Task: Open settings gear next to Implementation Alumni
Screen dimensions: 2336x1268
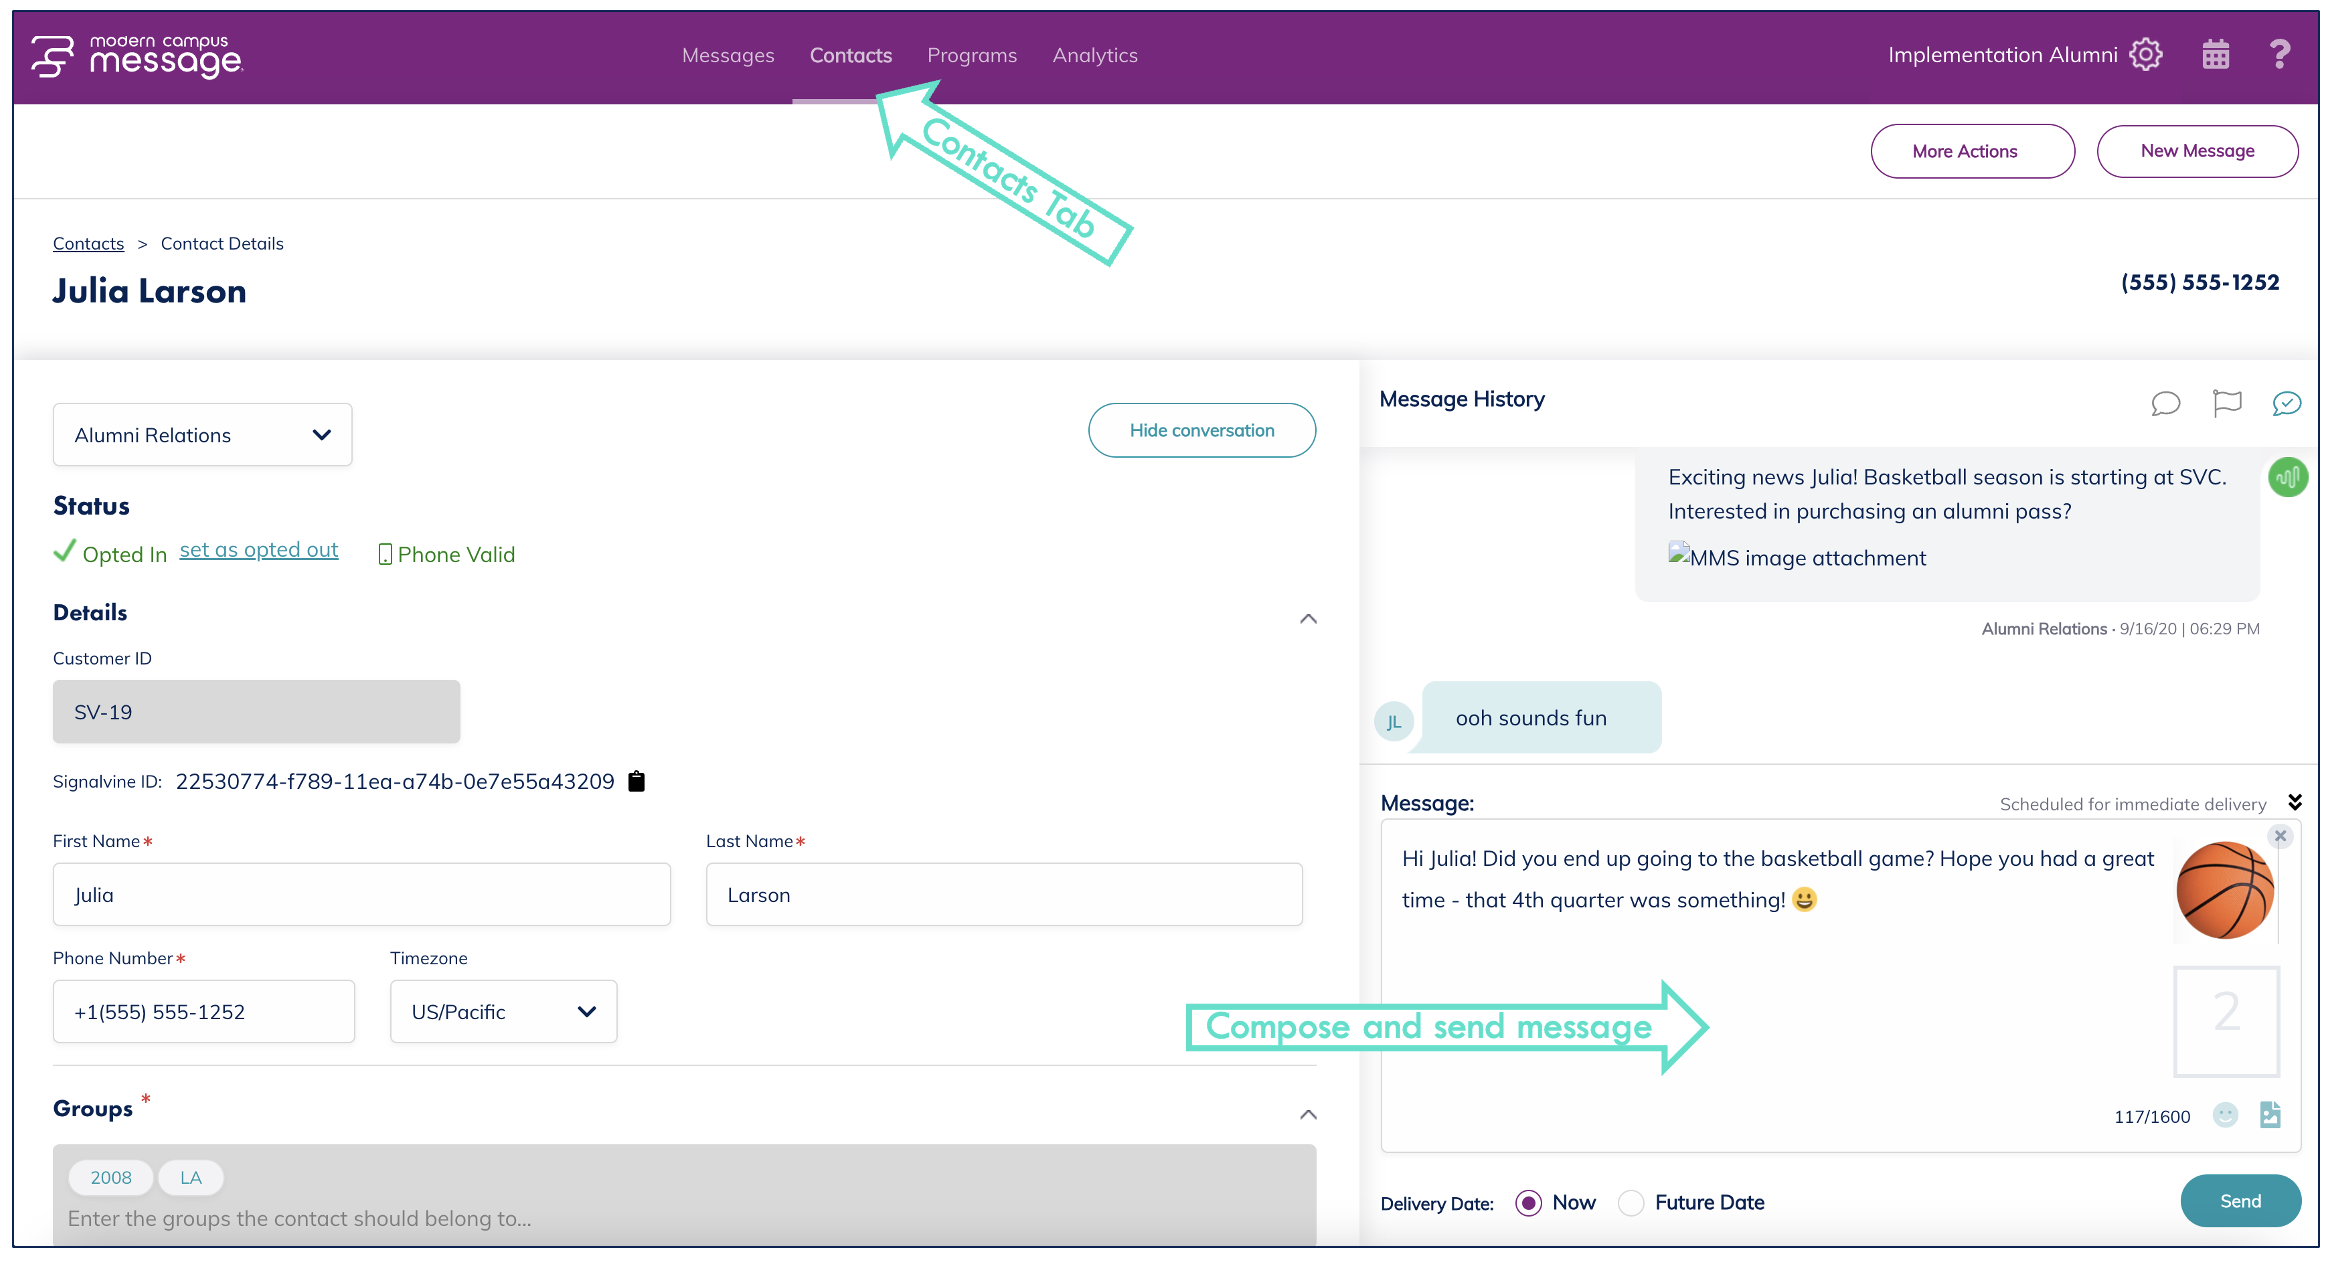Action: click(2145, 54)
